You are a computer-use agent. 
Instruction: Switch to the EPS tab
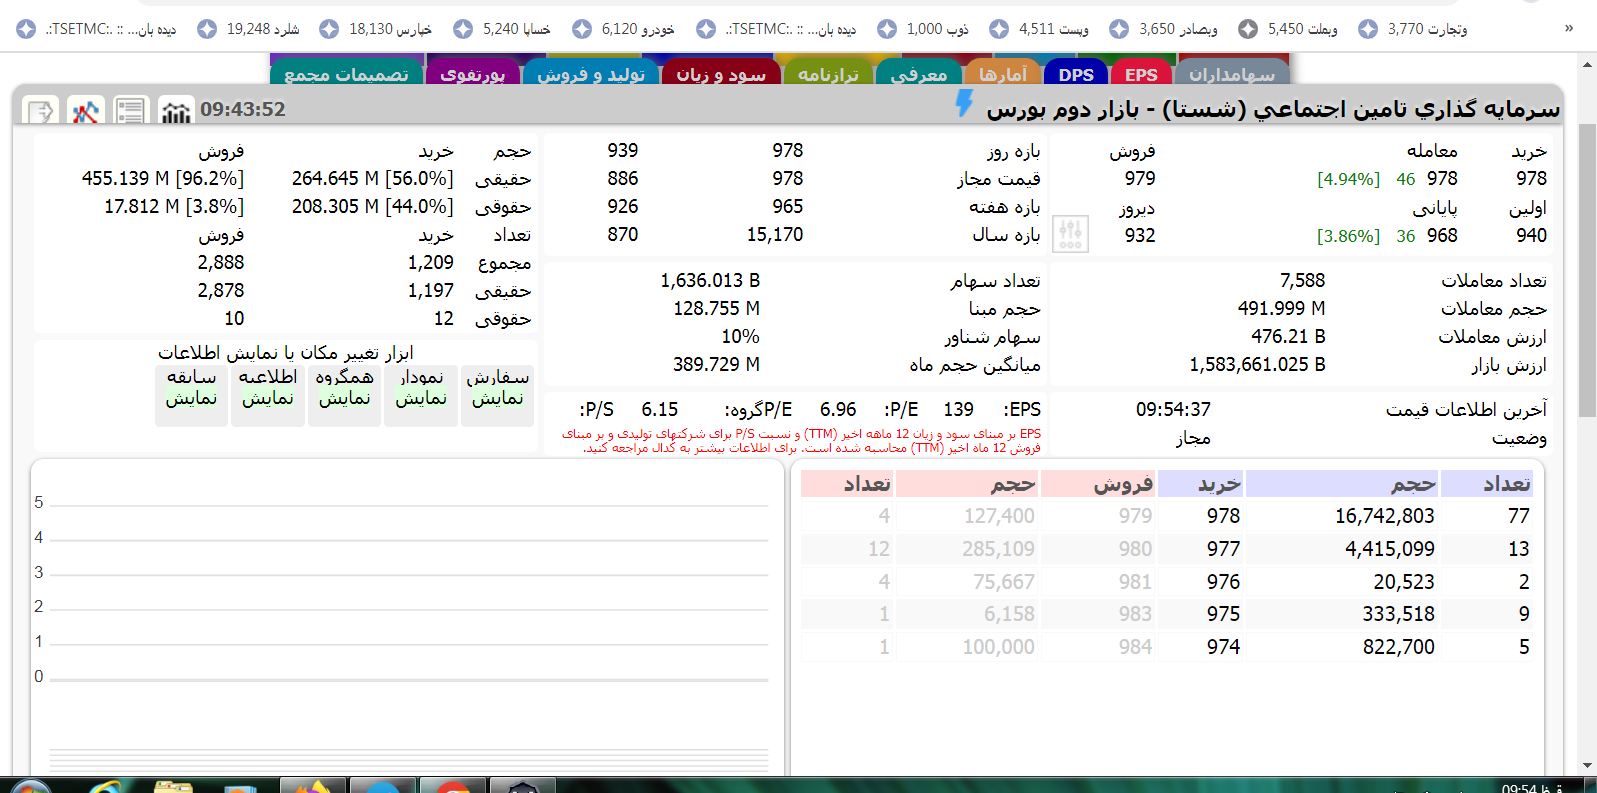(1140, 74)
